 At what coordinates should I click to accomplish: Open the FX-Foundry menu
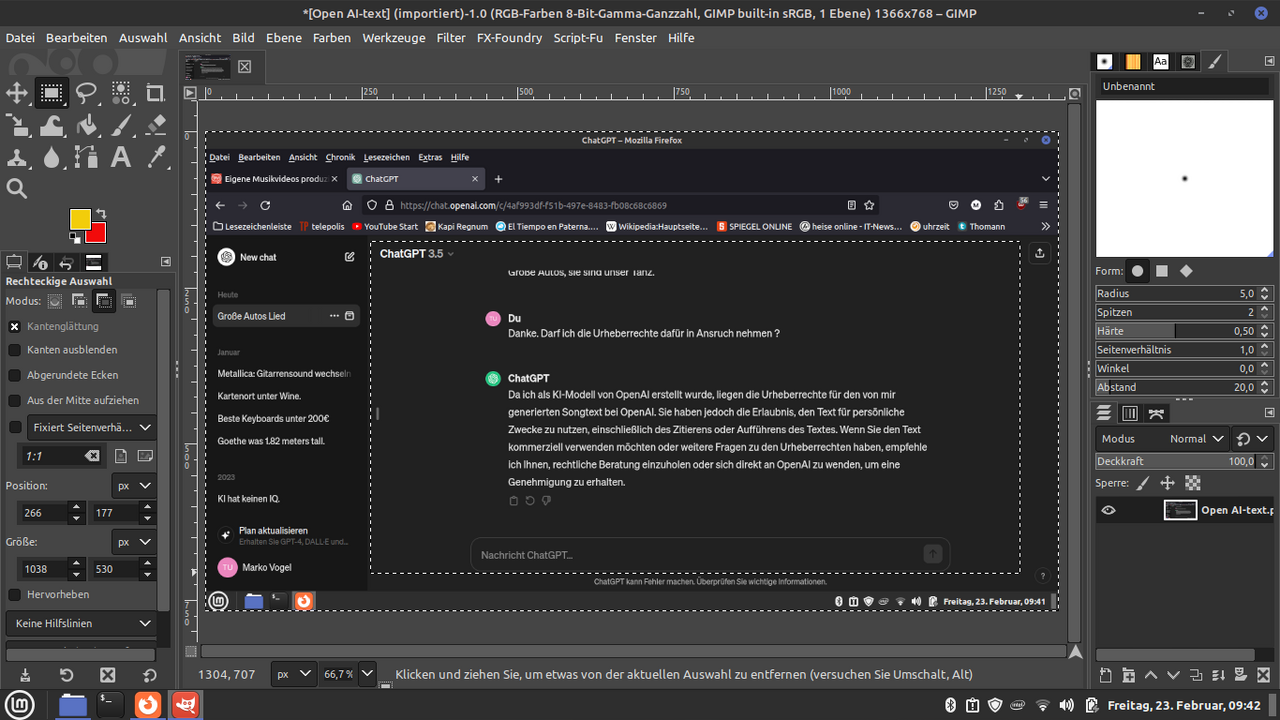[x=509, y=38]
